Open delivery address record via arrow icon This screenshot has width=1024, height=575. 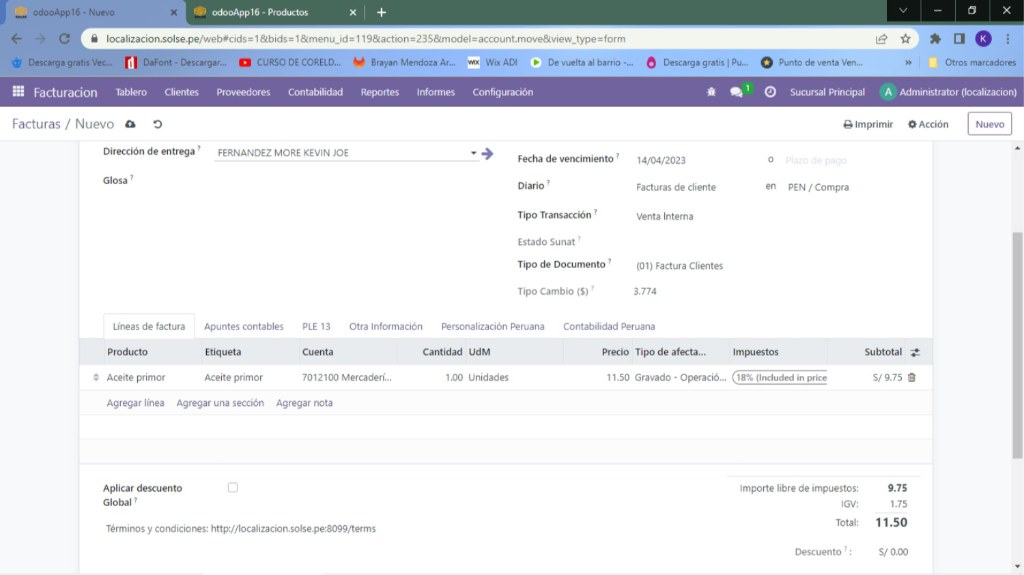(487, 153)
